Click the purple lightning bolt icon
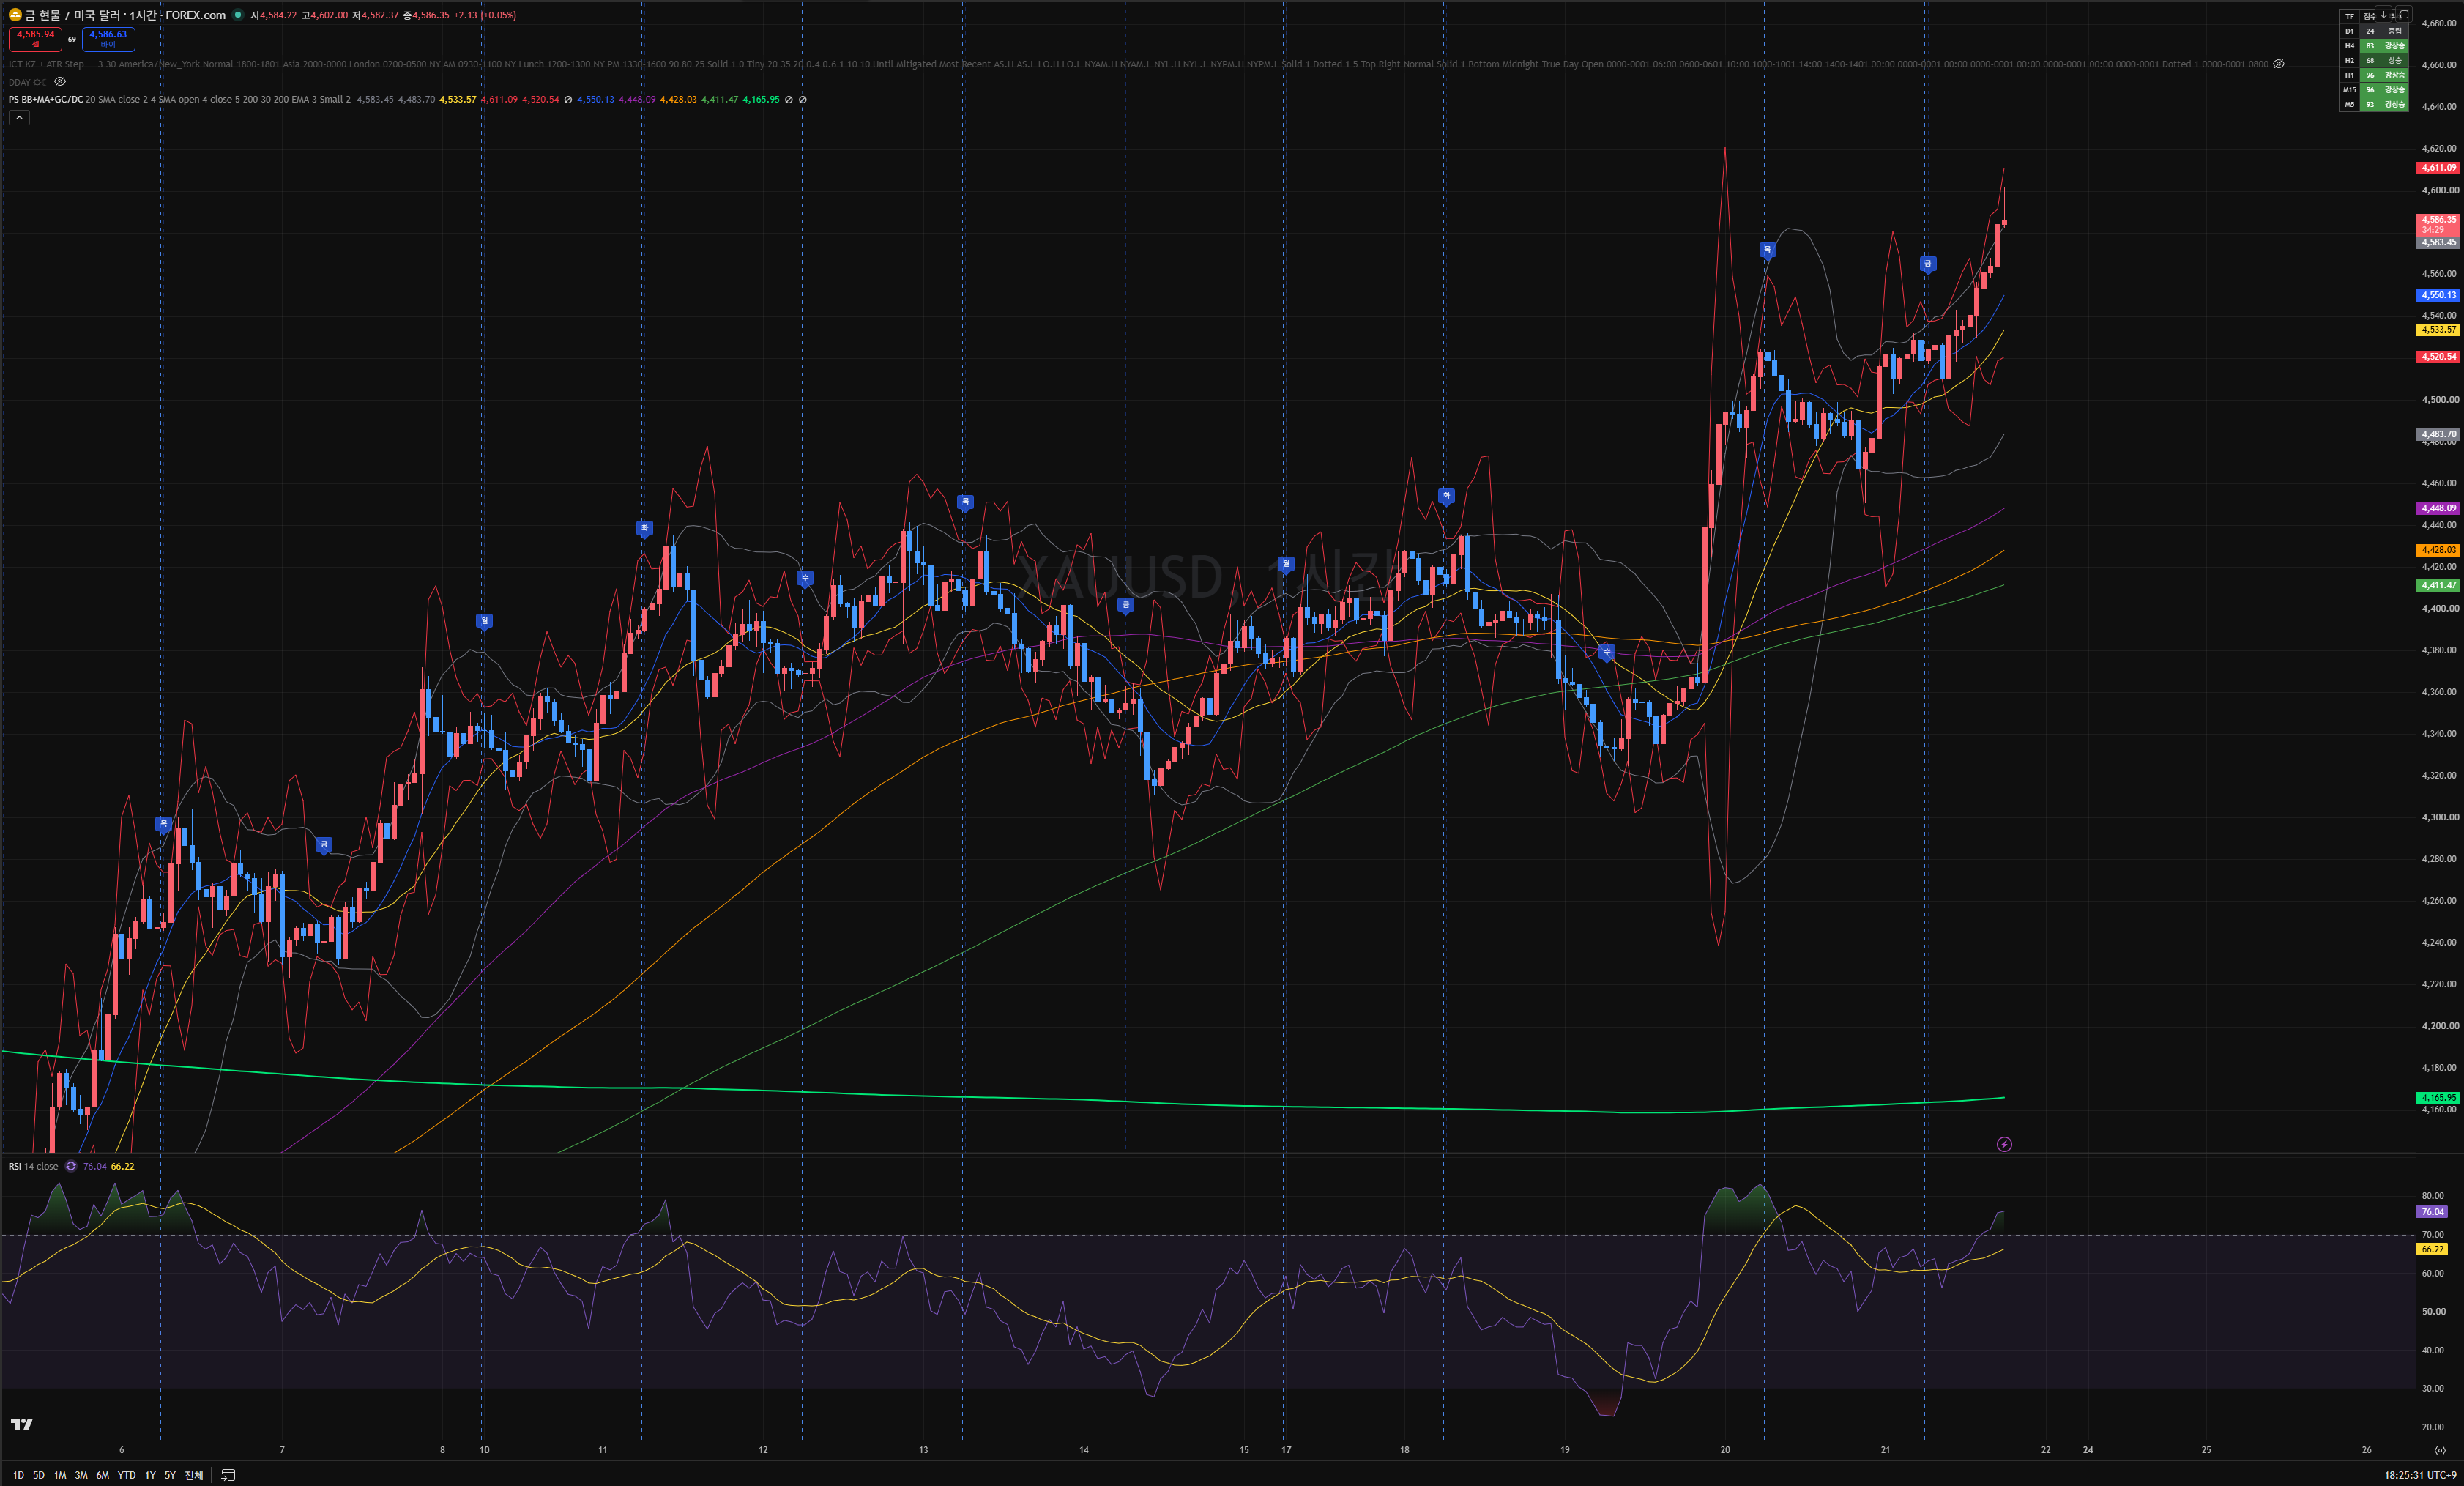This screenshot has height=1486, width=2464. point(2004,1144)
